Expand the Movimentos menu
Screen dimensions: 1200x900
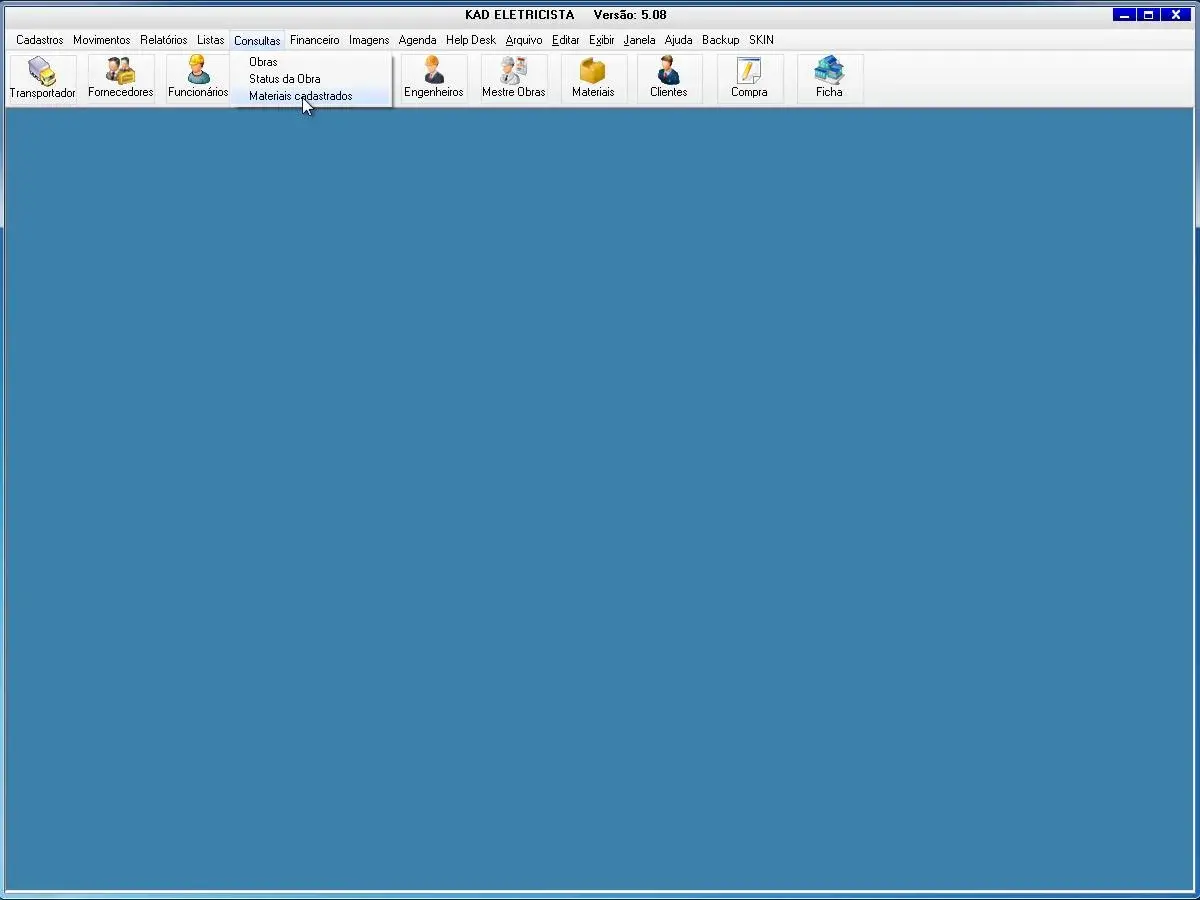point(101,40)
